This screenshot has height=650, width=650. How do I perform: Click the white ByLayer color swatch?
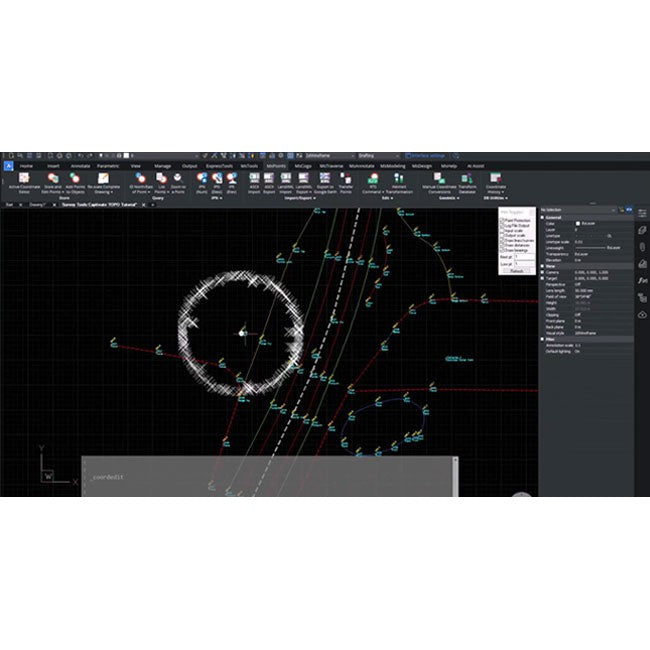(x=578, y=223)
